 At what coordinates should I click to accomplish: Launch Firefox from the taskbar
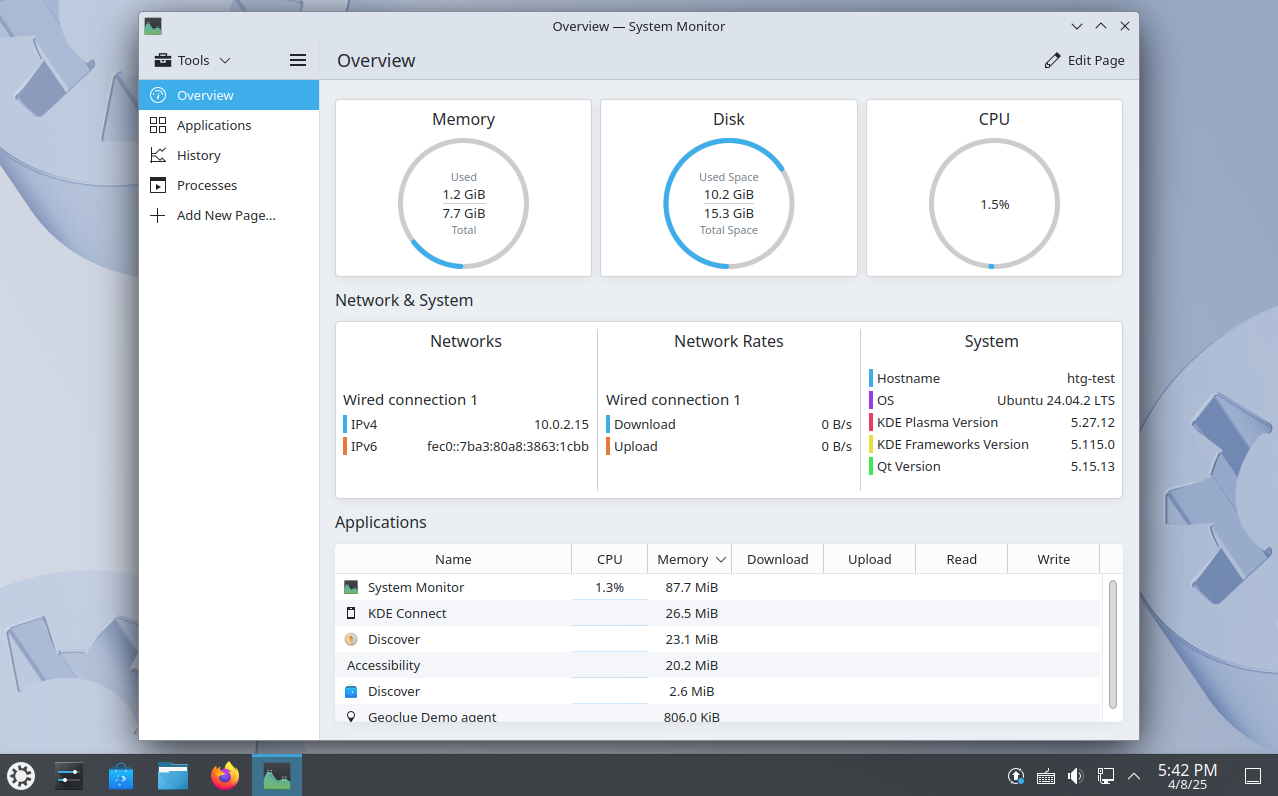(x=224, y=775)
